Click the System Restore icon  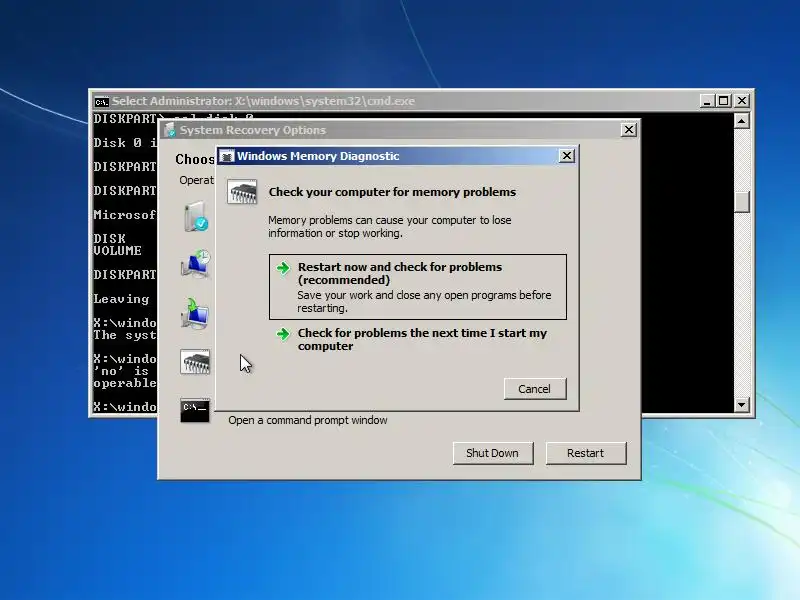click(x=195, y=264)
